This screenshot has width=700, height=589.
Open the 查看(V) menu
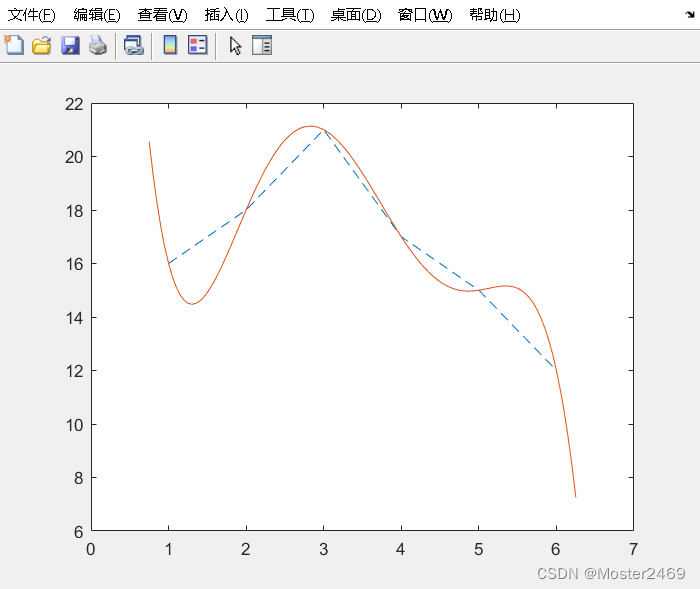pyautogui.click(x=162, y=15)
